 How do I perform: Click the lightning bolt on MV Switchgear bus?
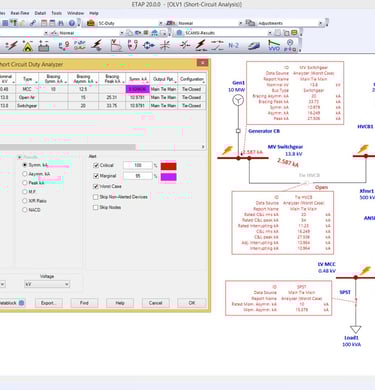click(x=228, y=150)
